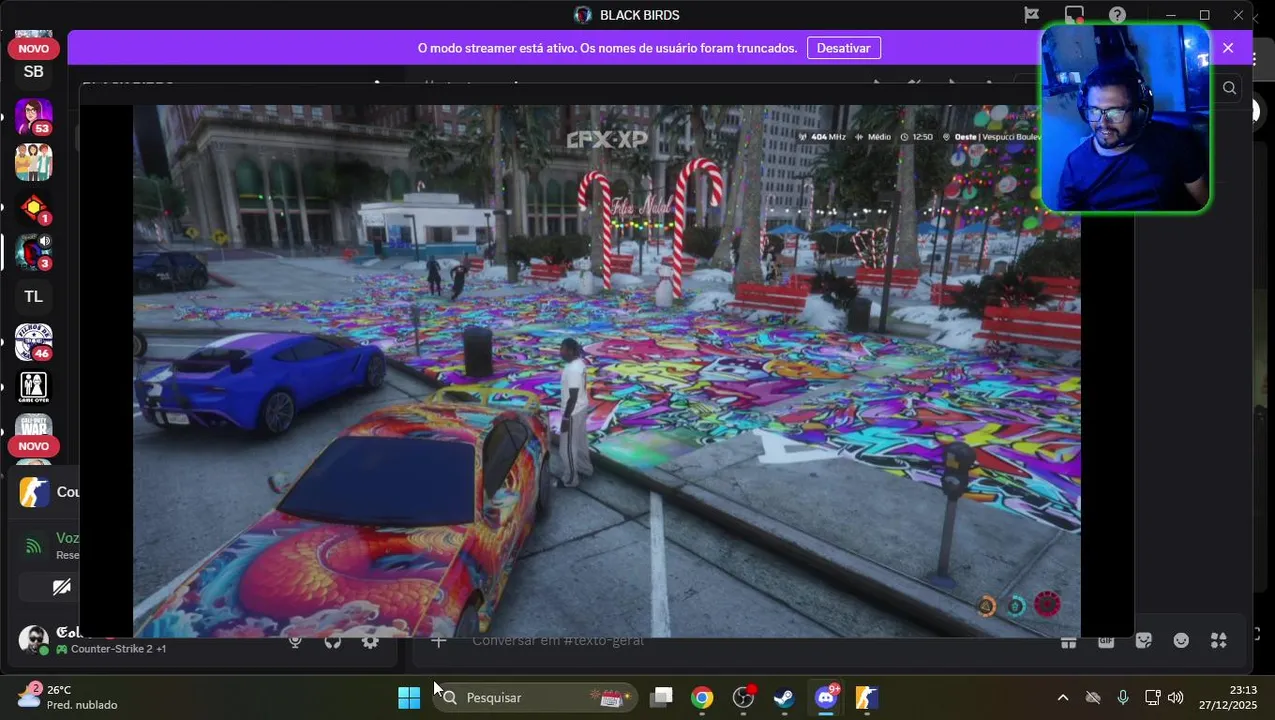Open Counter-Strike 2 taskbar icon

coord(867,697)
